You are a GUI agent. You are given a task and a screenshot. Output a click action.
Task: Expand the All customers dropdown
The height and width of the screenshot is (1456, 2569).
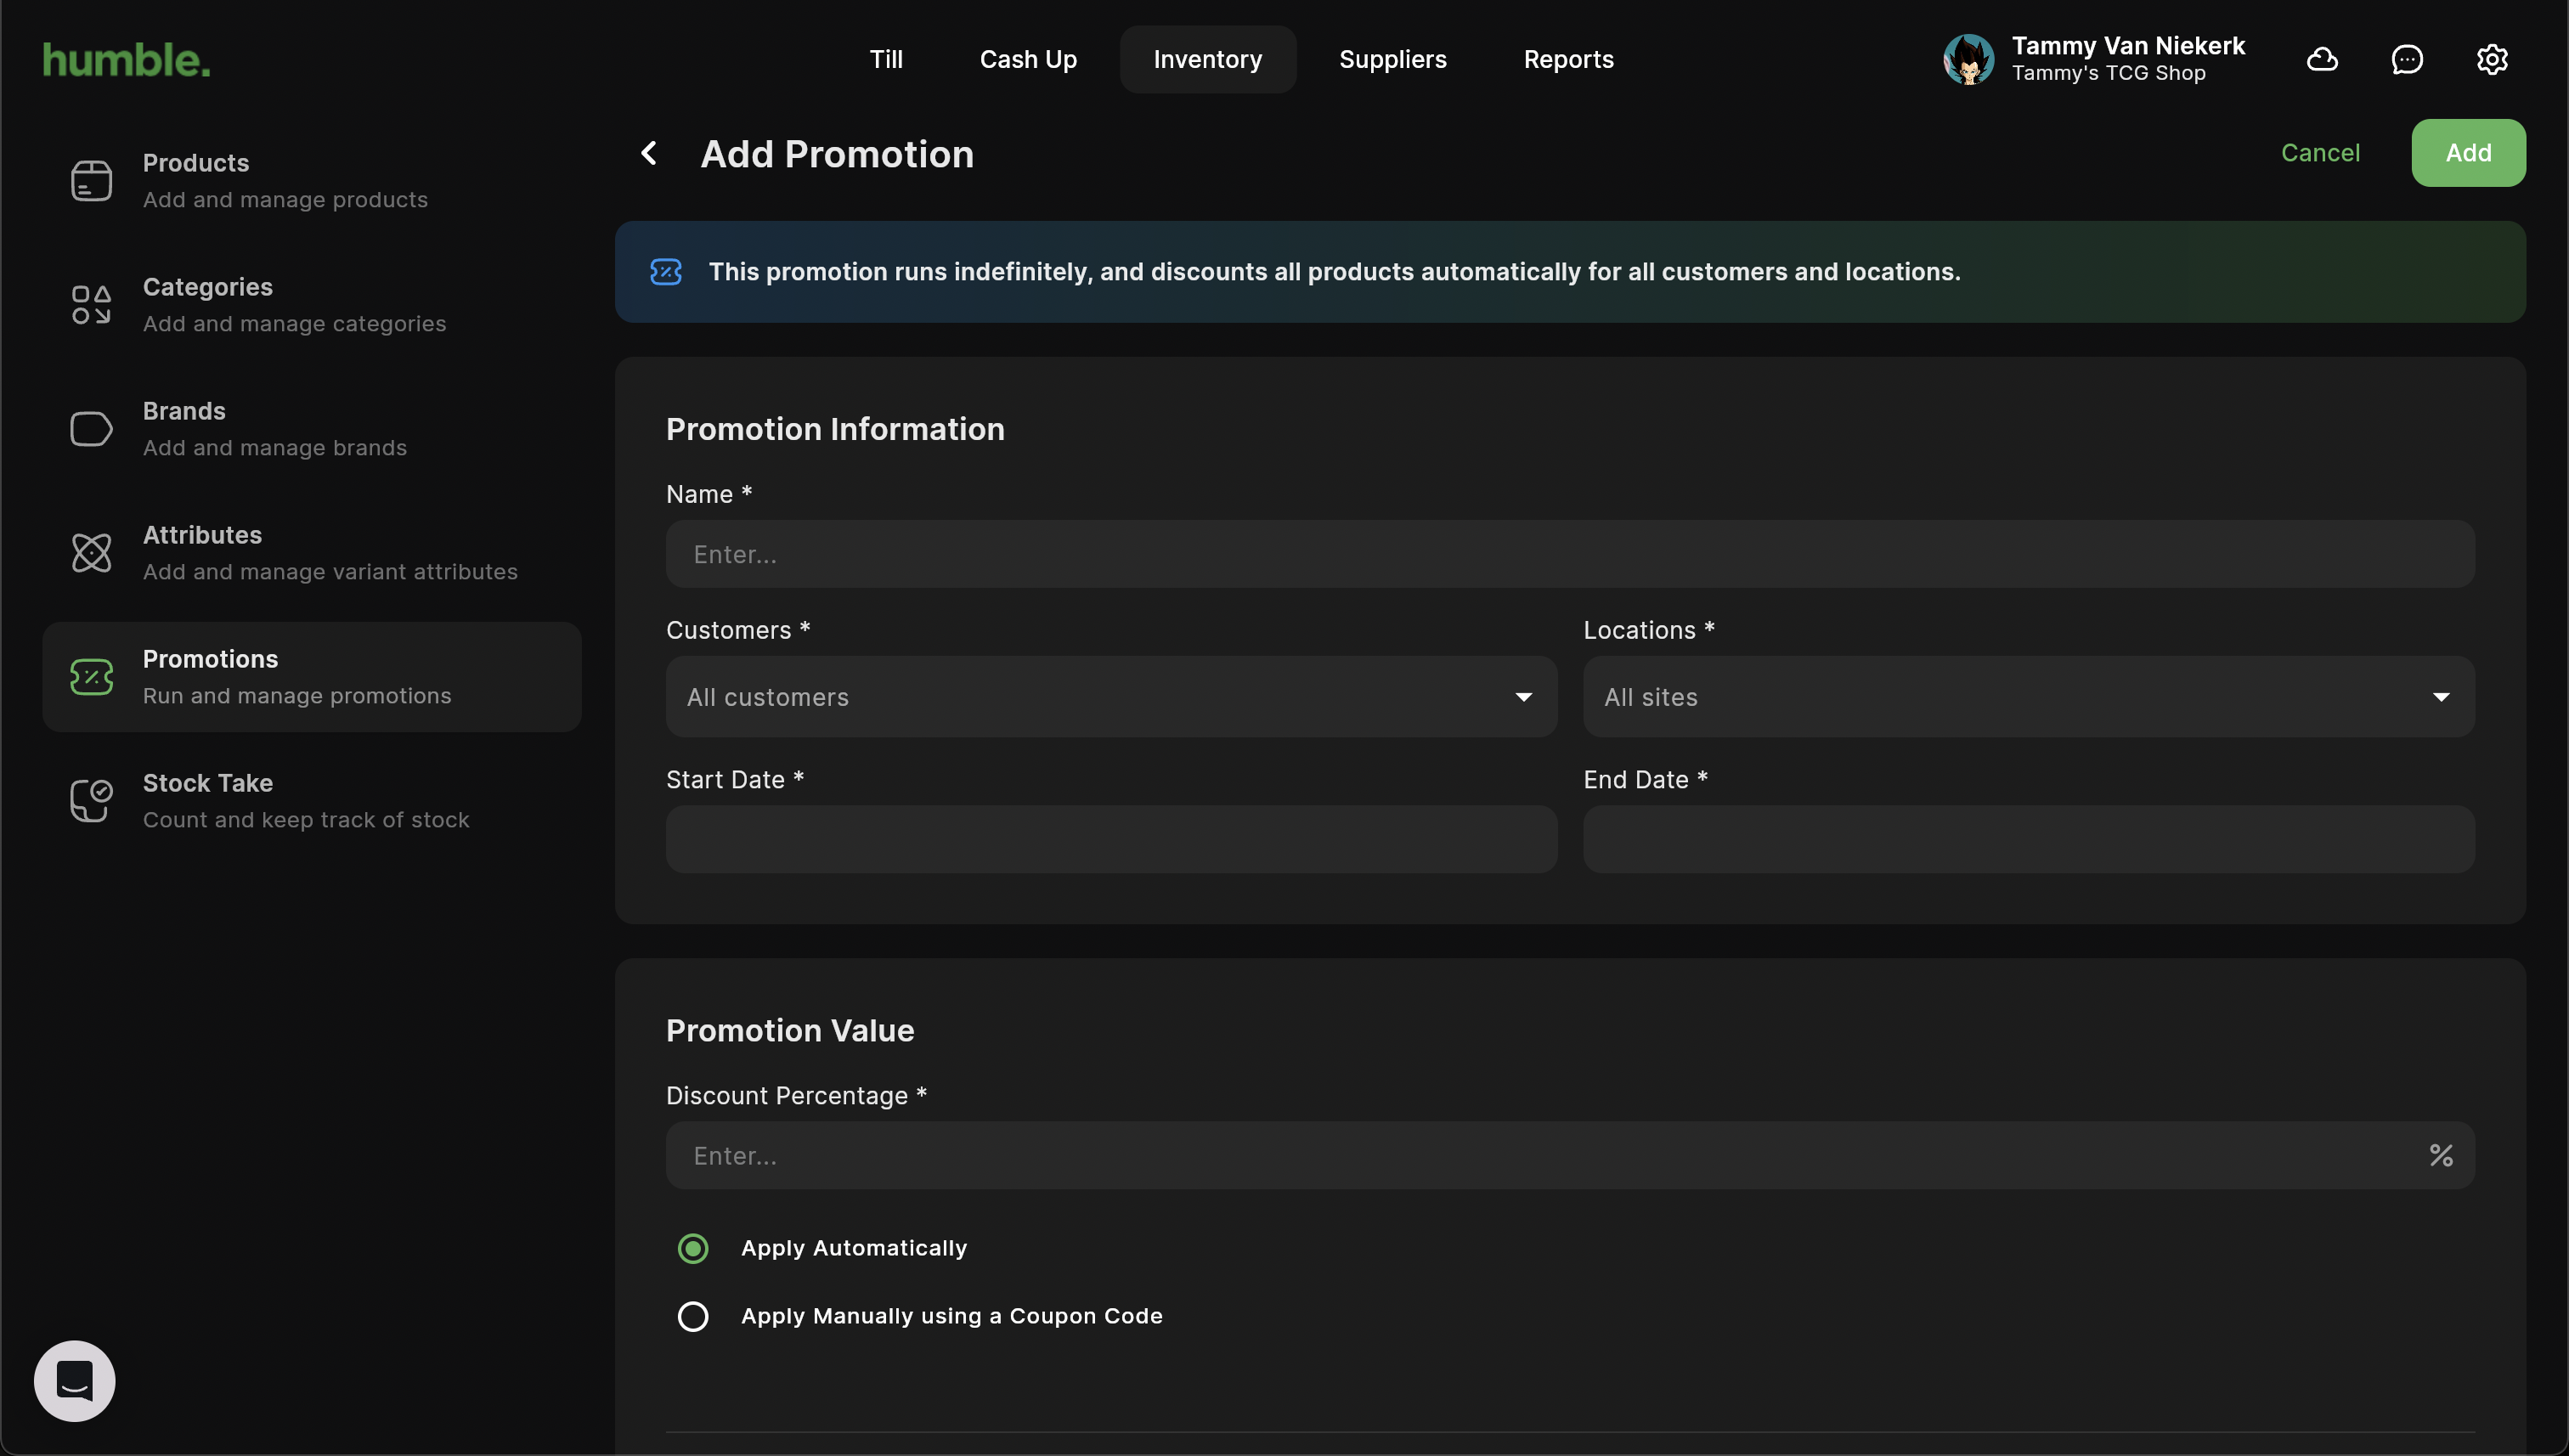(1111, 697)
